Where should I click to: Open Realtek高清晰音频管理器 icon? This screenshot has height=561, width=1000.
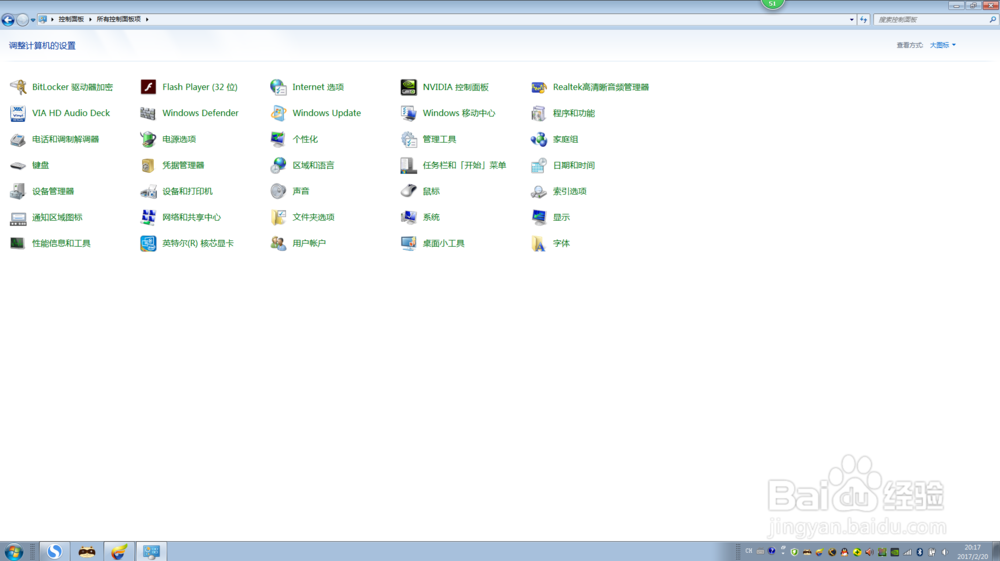(538, 87)
